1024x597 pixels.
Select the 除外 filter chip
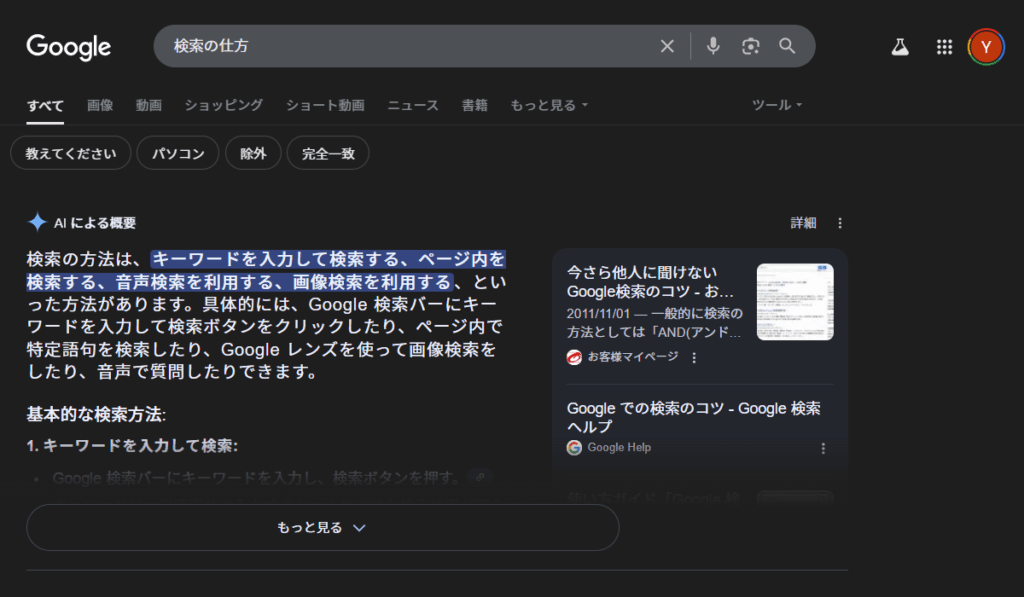point(253,153)
